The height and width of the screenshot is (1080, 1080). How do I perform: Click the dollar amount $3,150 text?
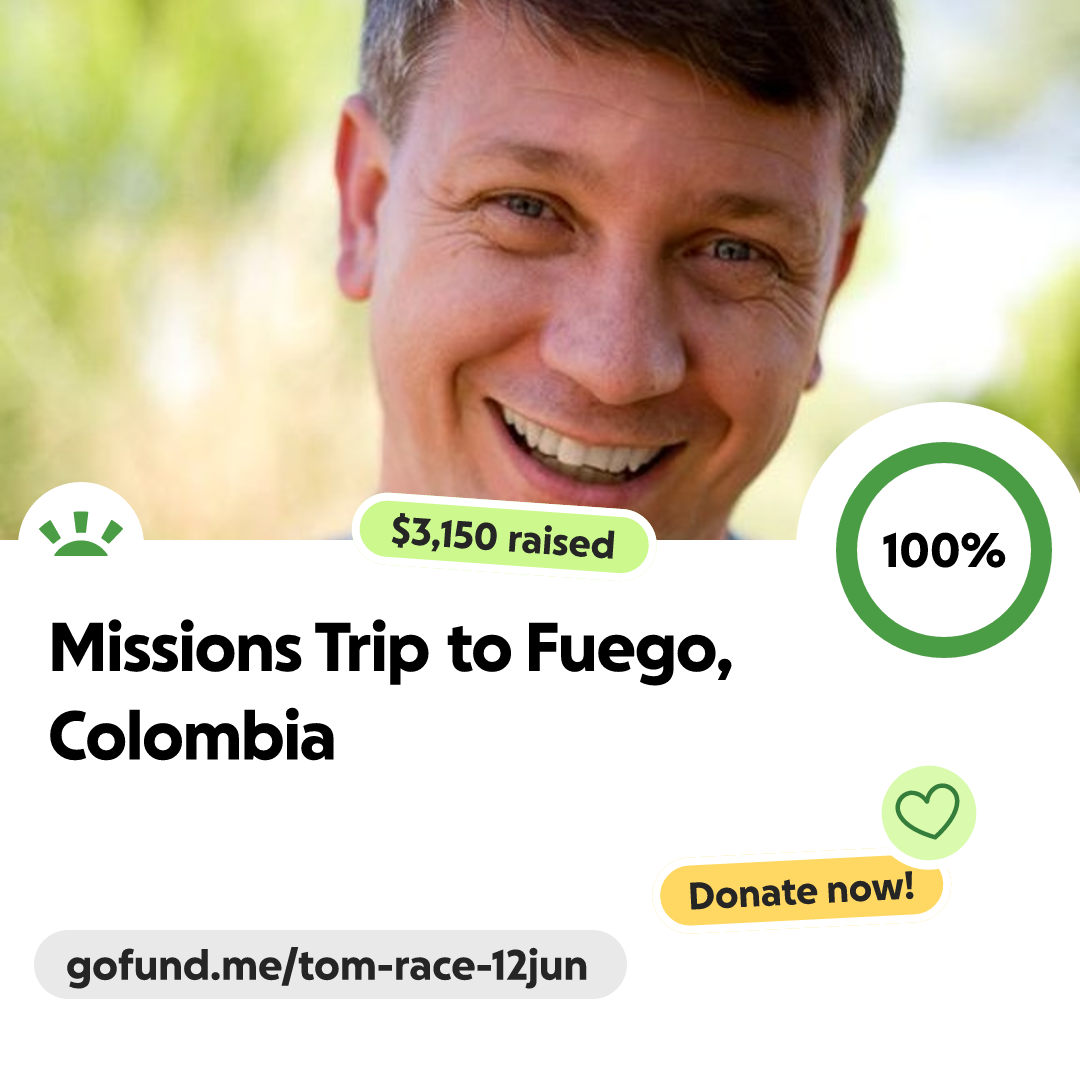click(x=444, y=533)
